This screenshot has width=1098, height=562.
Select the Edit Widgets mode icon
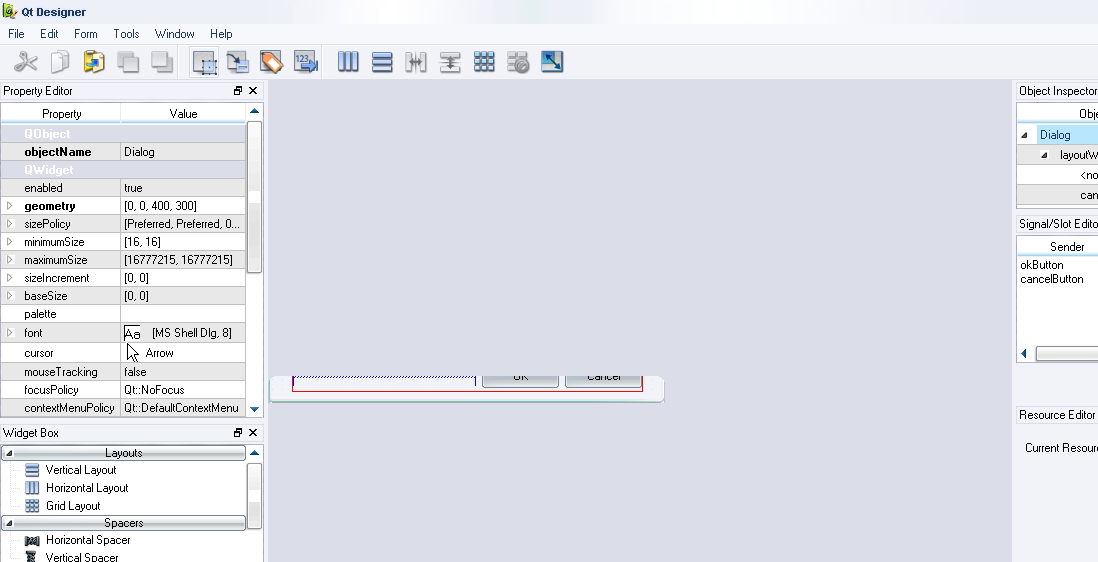pyautogui.click(x=204, y=62)
